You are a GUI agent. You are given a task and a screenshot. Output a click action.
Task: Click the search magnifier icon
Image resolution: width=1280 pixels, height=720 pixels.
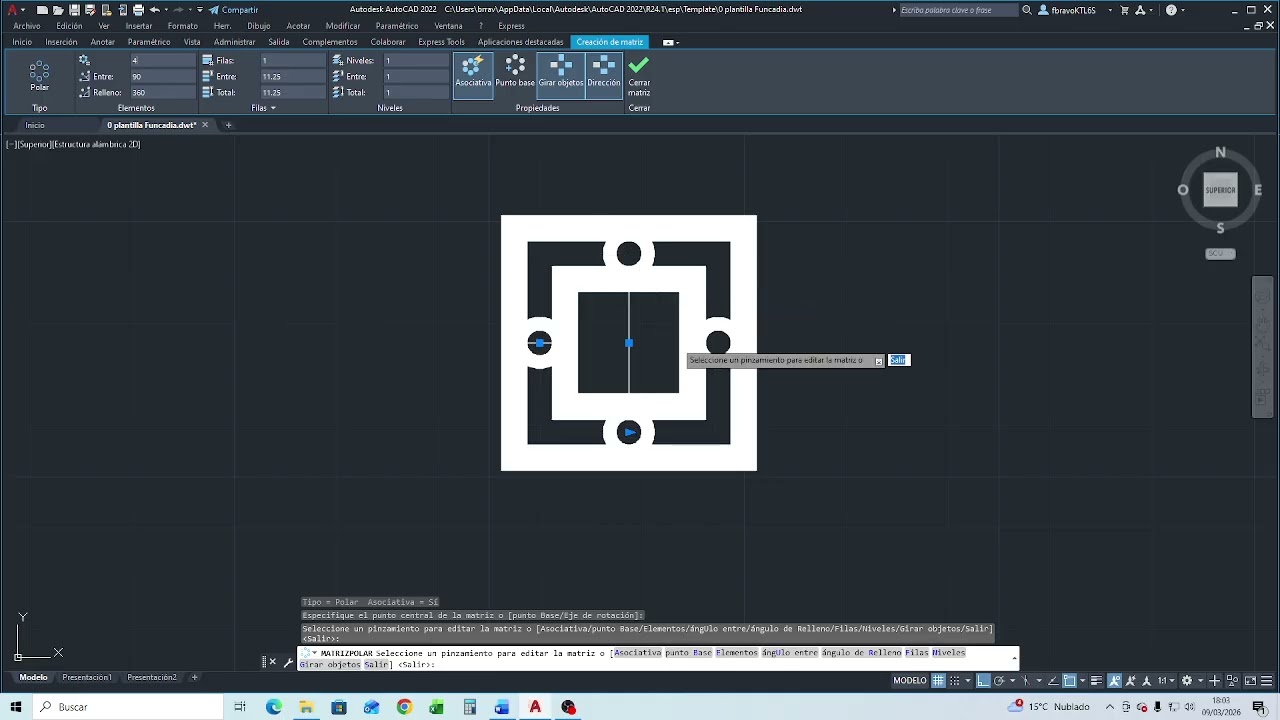[x=1027, y=10]
